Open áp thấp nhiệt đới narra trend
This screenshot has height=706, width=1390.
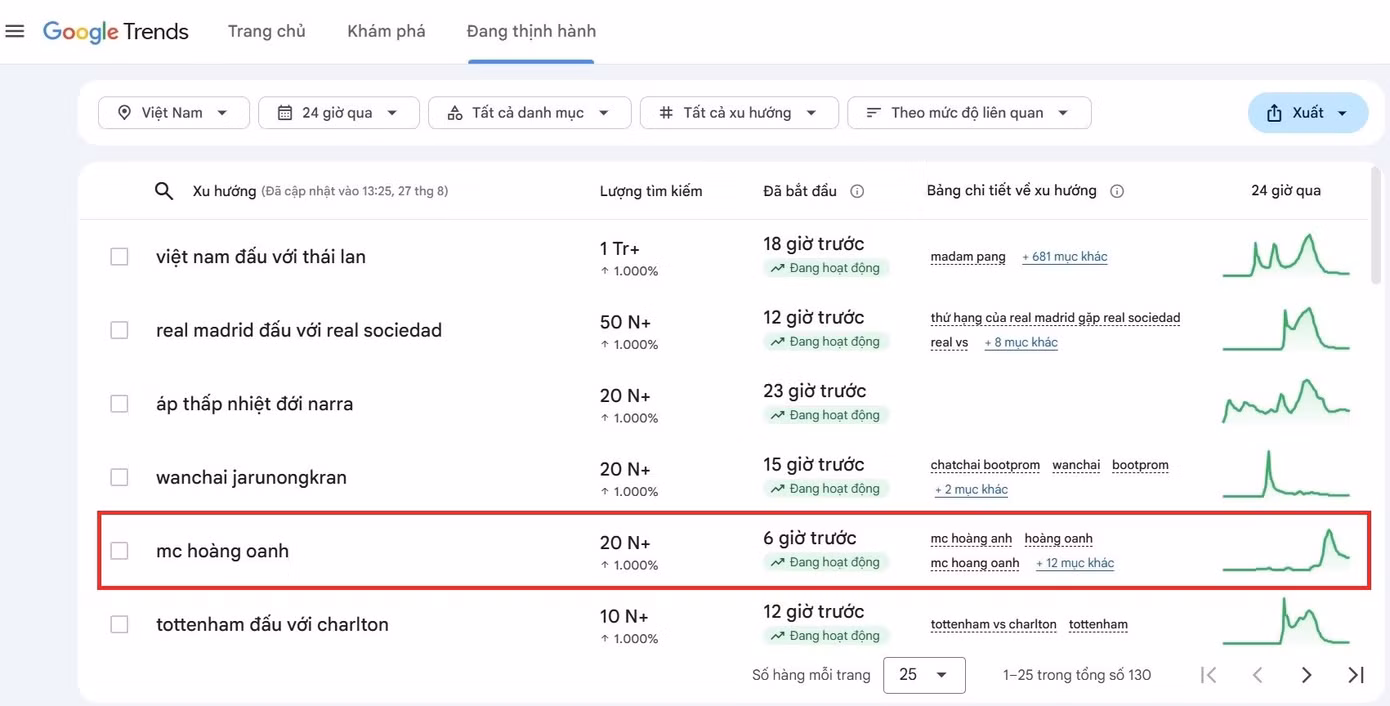click(255, 404)
